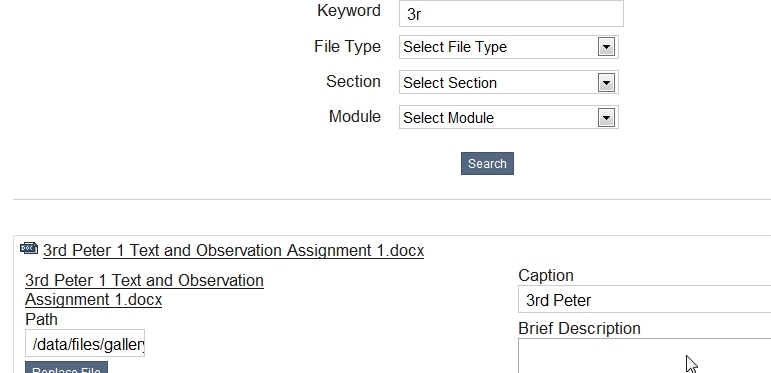This screenshot has width=771, height=373.
Task: Select the Caption field with 3rd Peter
Action: [644, 299]
